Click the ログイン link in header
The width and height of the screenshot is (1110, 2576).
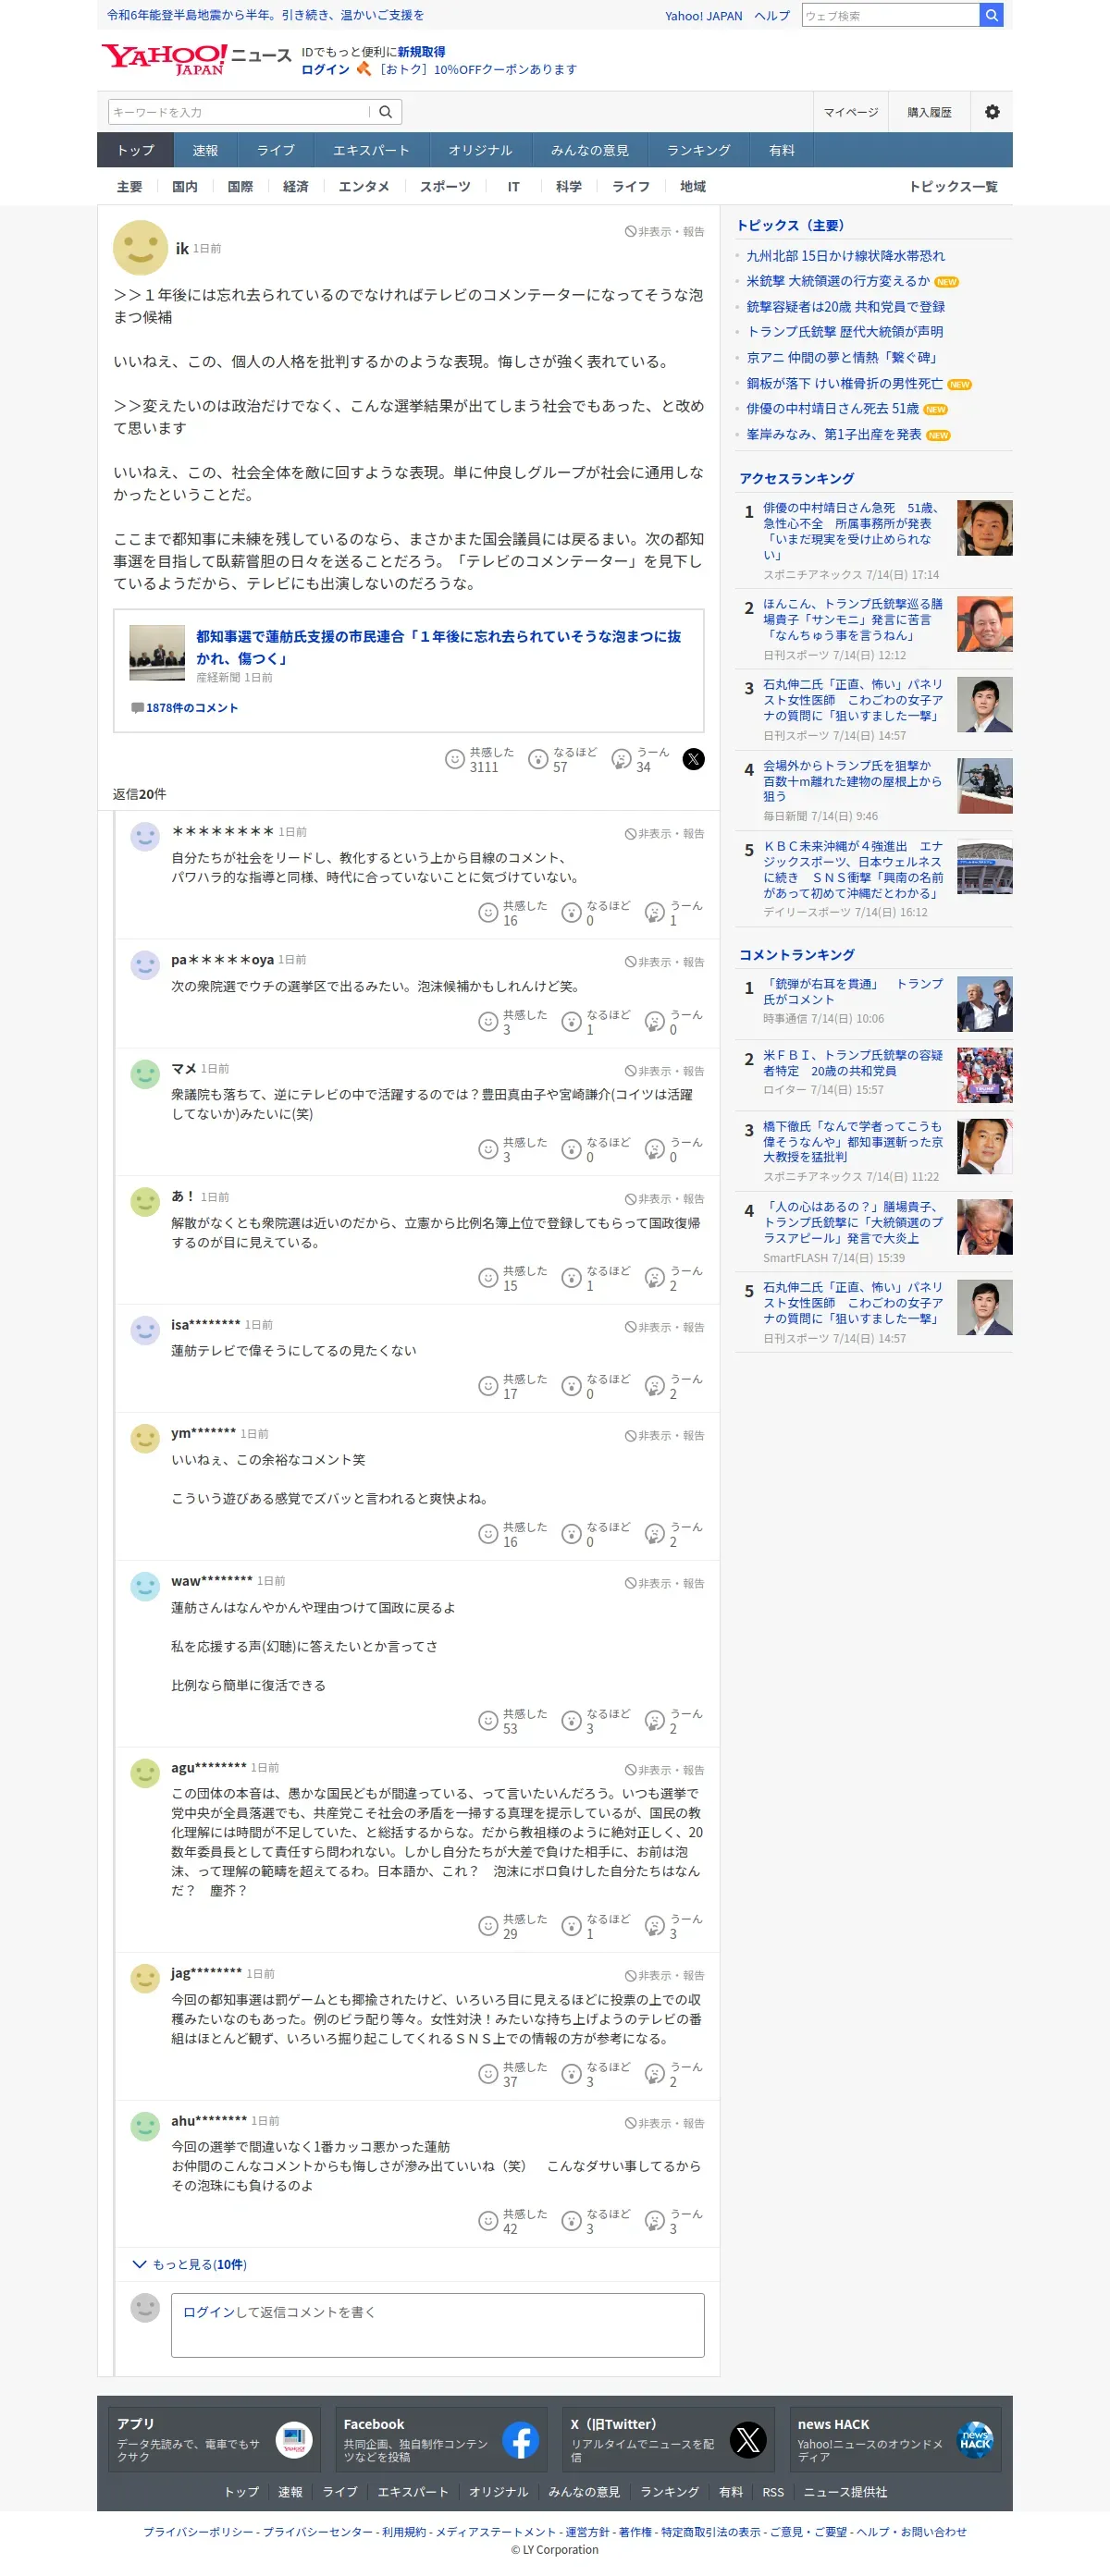point(325,69)
